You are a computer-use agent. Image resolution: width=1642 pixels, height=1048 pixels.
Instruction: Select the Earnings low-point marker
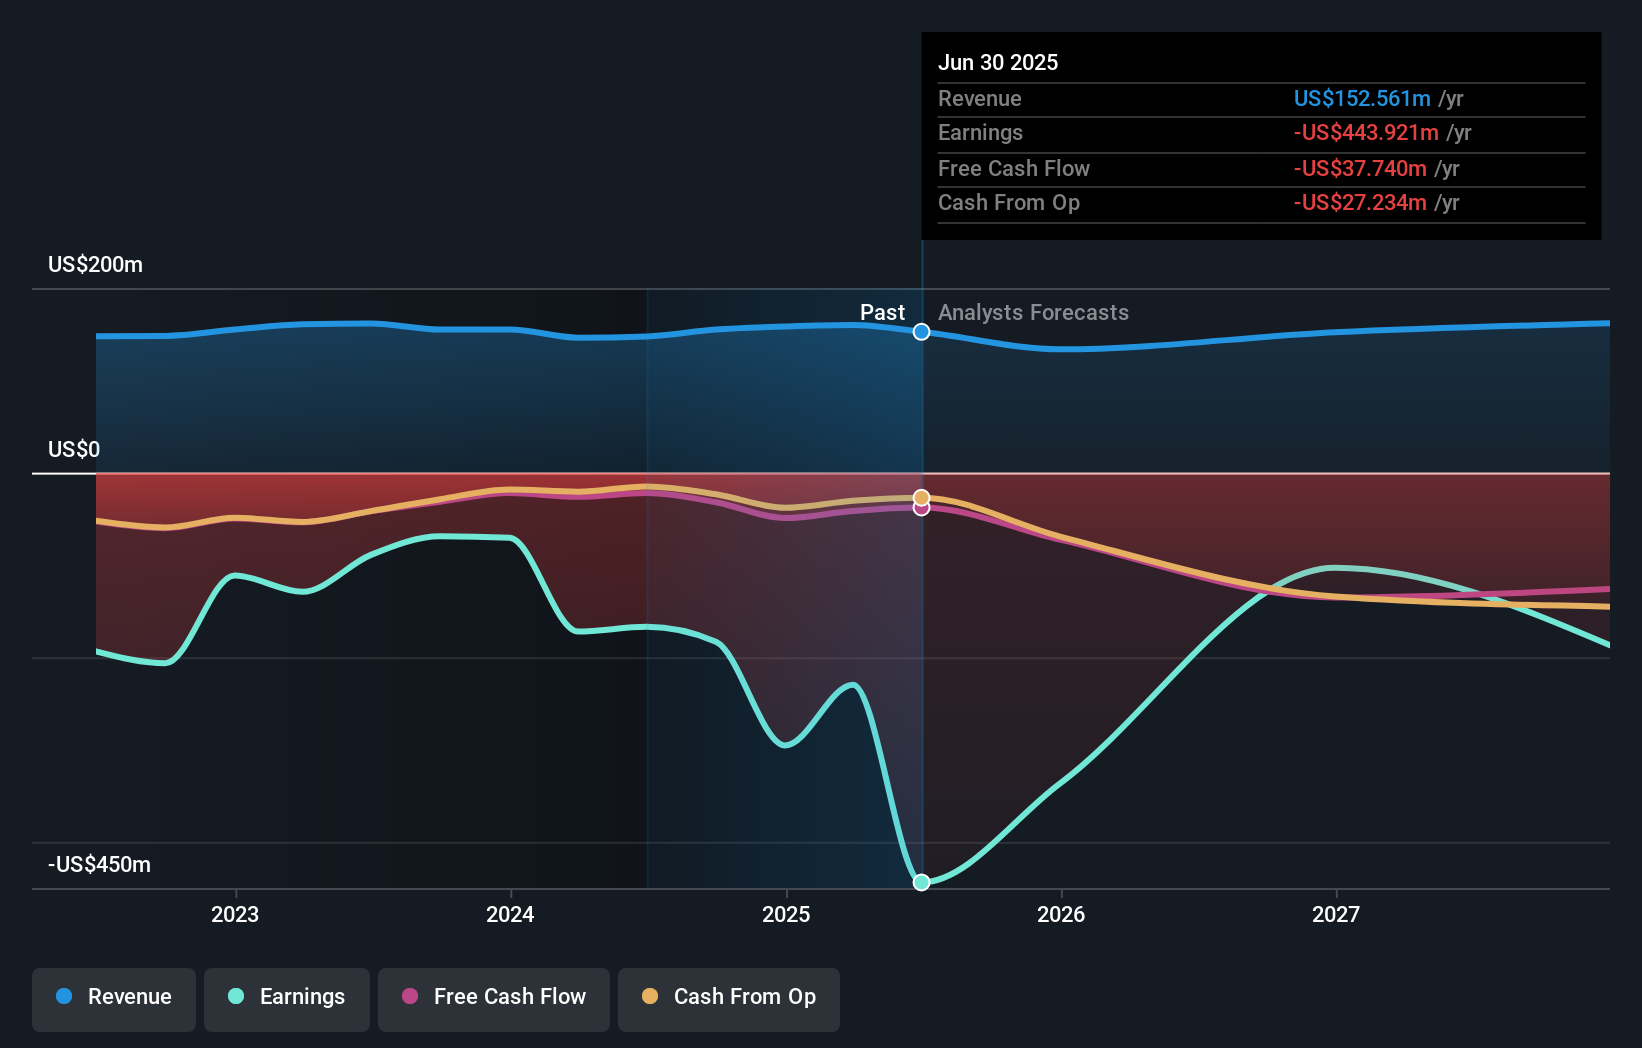pos(921,882)
